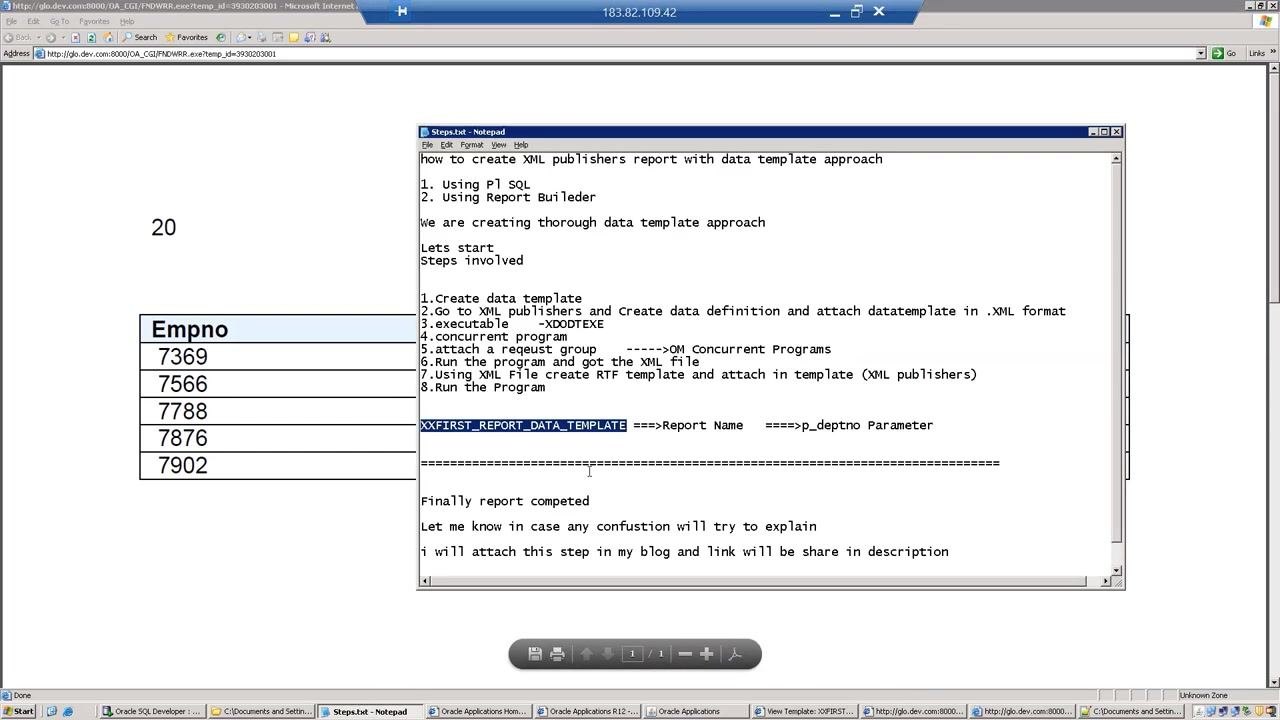Switch to Oracle Applications R12 taskbar item
The image size is (1280, 720).
(586, 711)
